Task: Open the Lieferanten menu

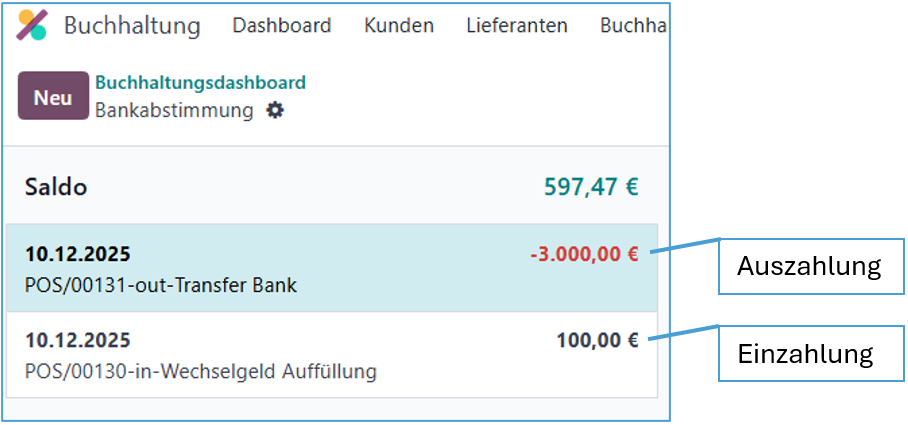Action: 517,26
